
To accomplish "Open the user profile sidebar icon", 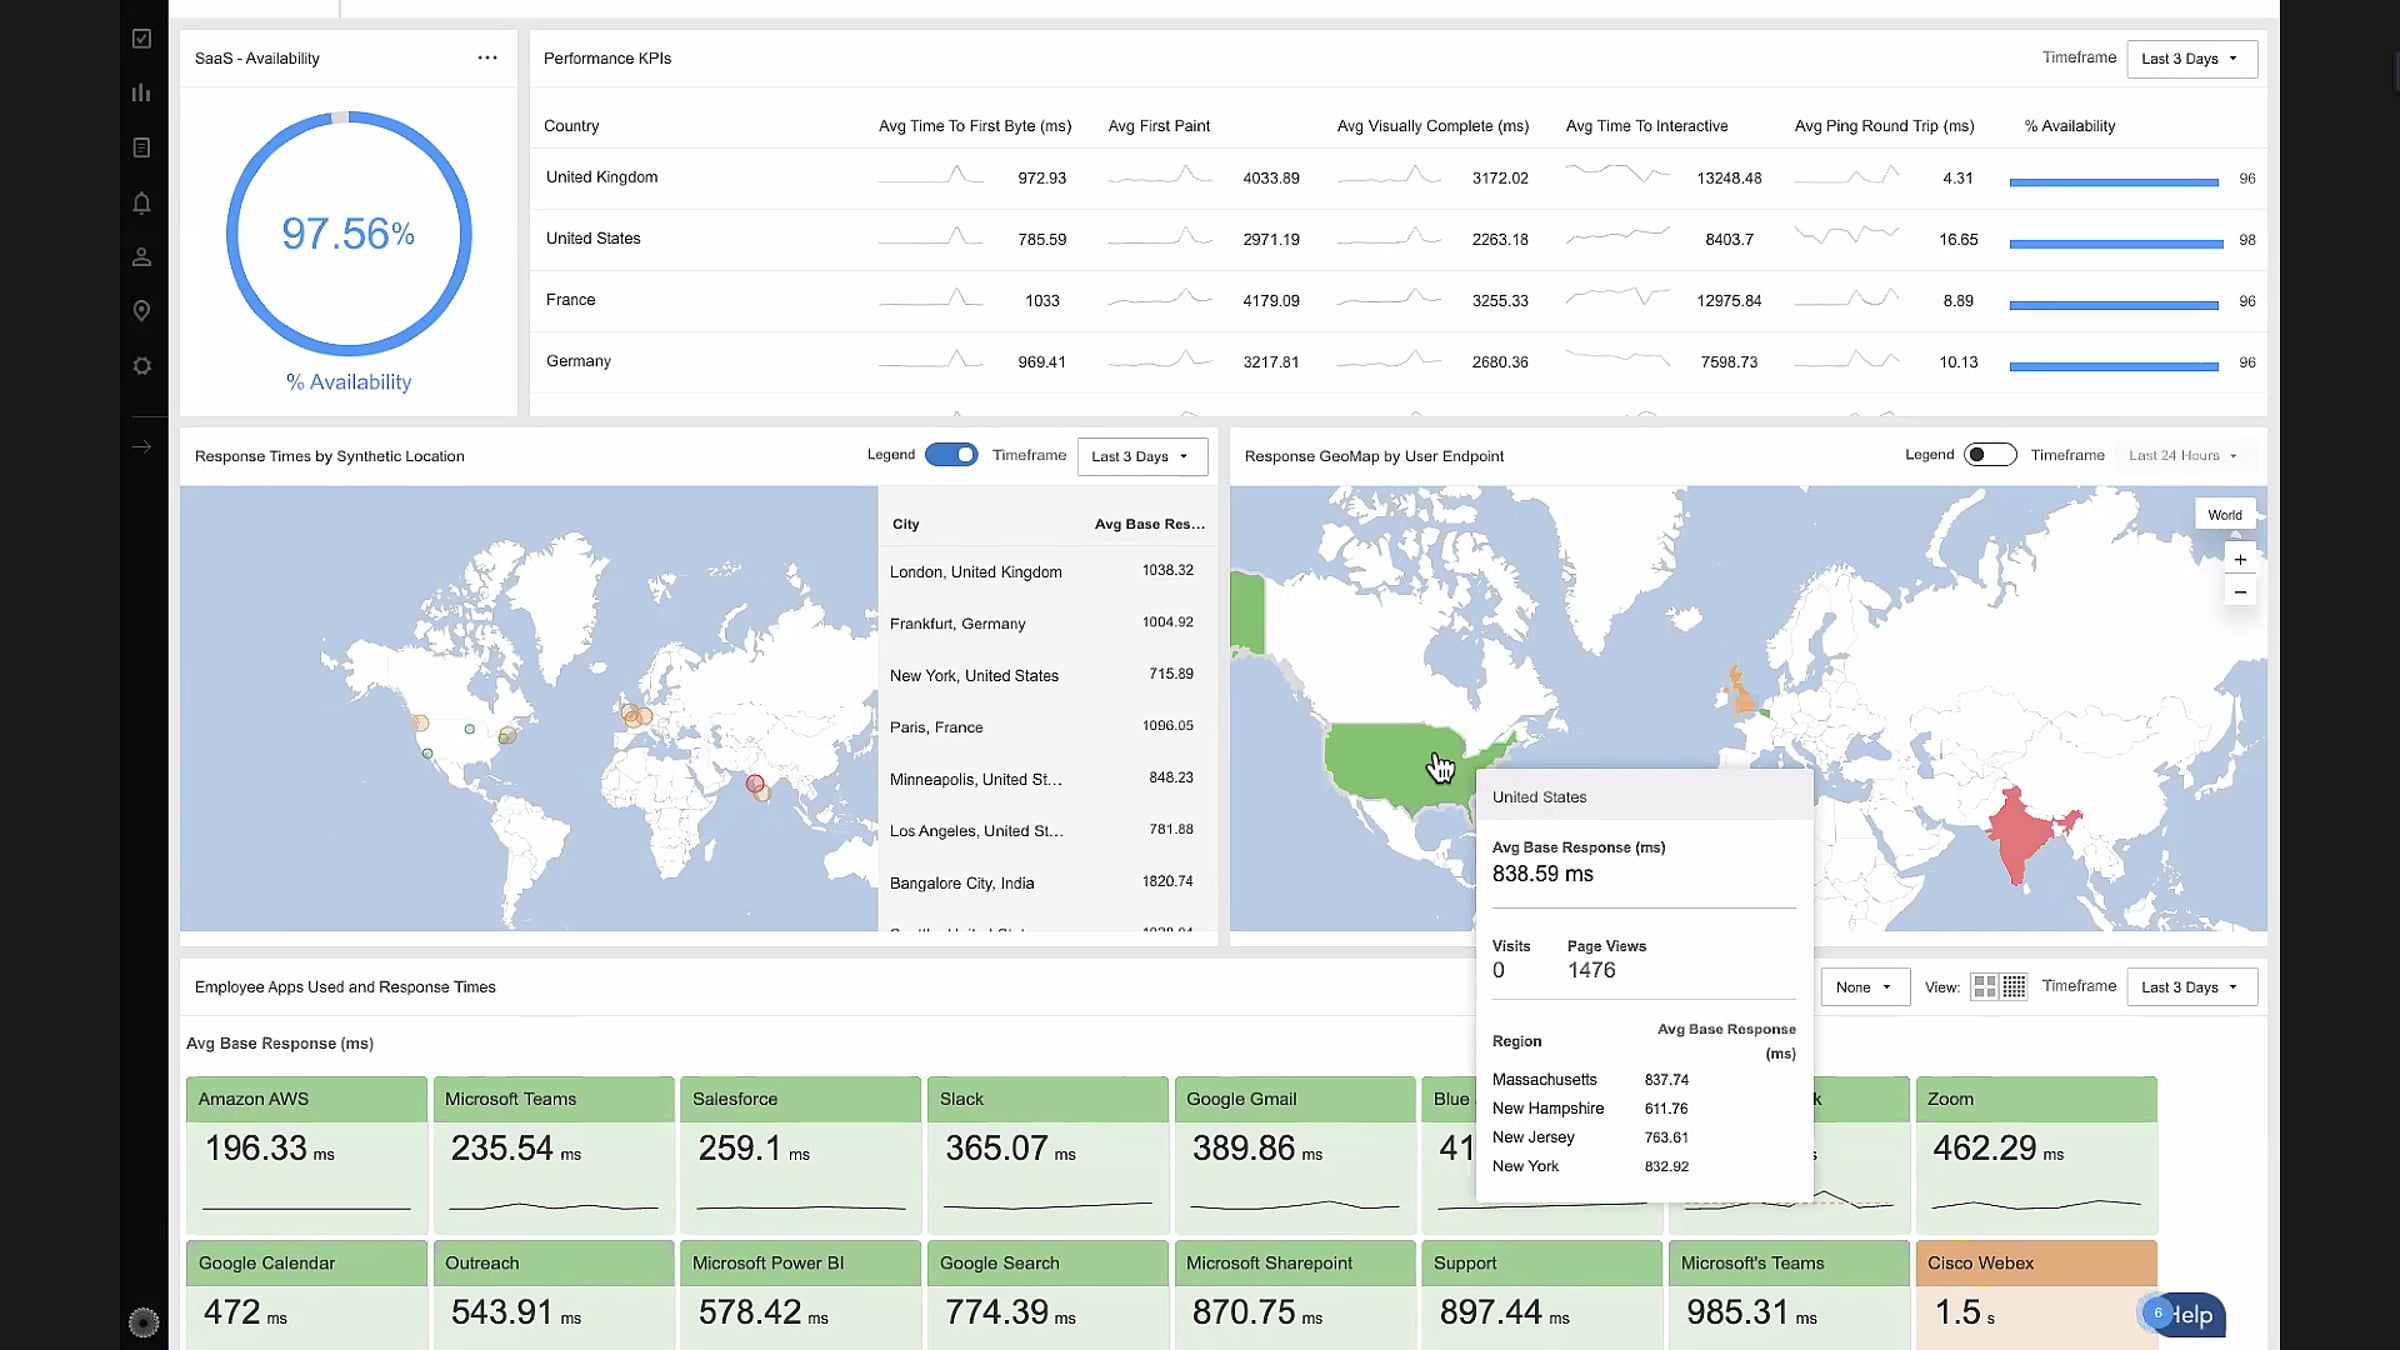I will coord(142,257).
